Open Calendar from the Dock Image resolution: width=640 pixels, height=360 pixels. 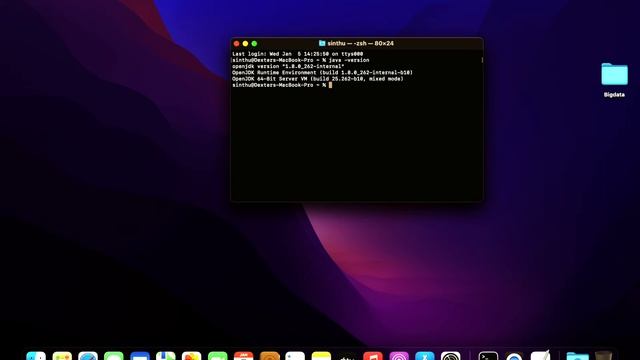click(243, 356)
